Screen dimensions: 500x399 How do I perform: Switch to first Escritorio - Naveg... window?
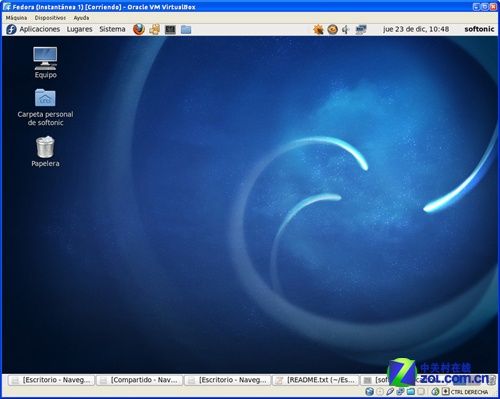point(51,380)
